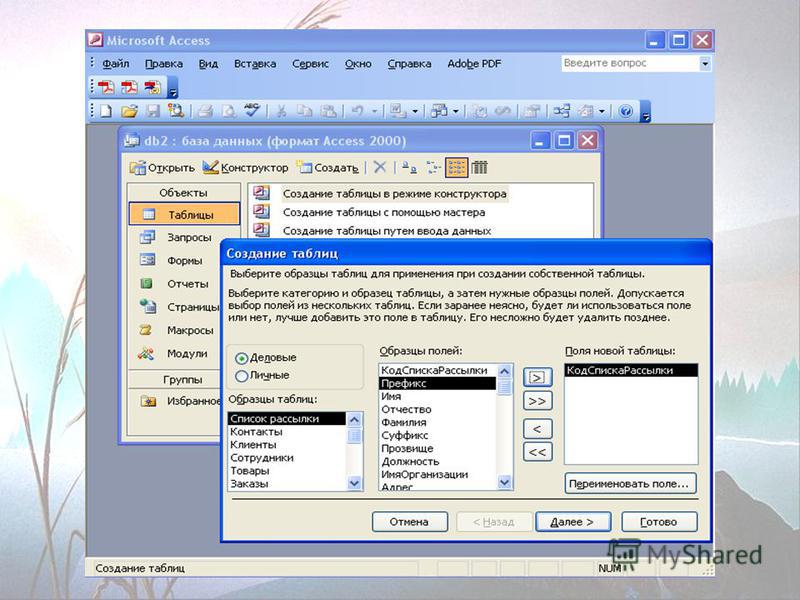Image resolution: width=800 pixels, height=600 pixels.
Task: Run the ABC spelling check icon
Action: click(252, 110)
